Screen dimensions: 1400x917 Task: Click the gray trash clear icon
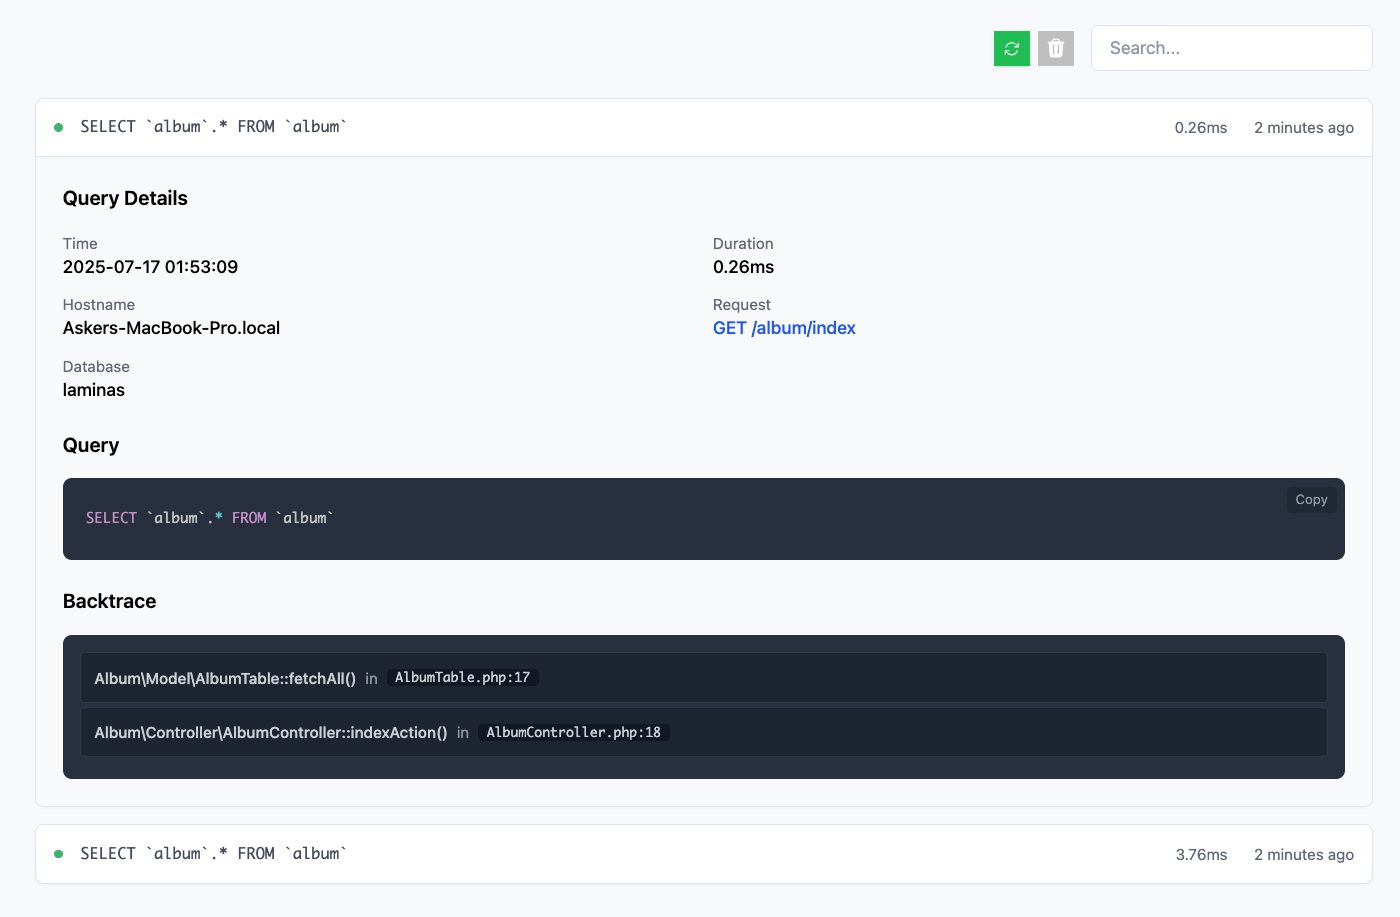click(1055, 48)
